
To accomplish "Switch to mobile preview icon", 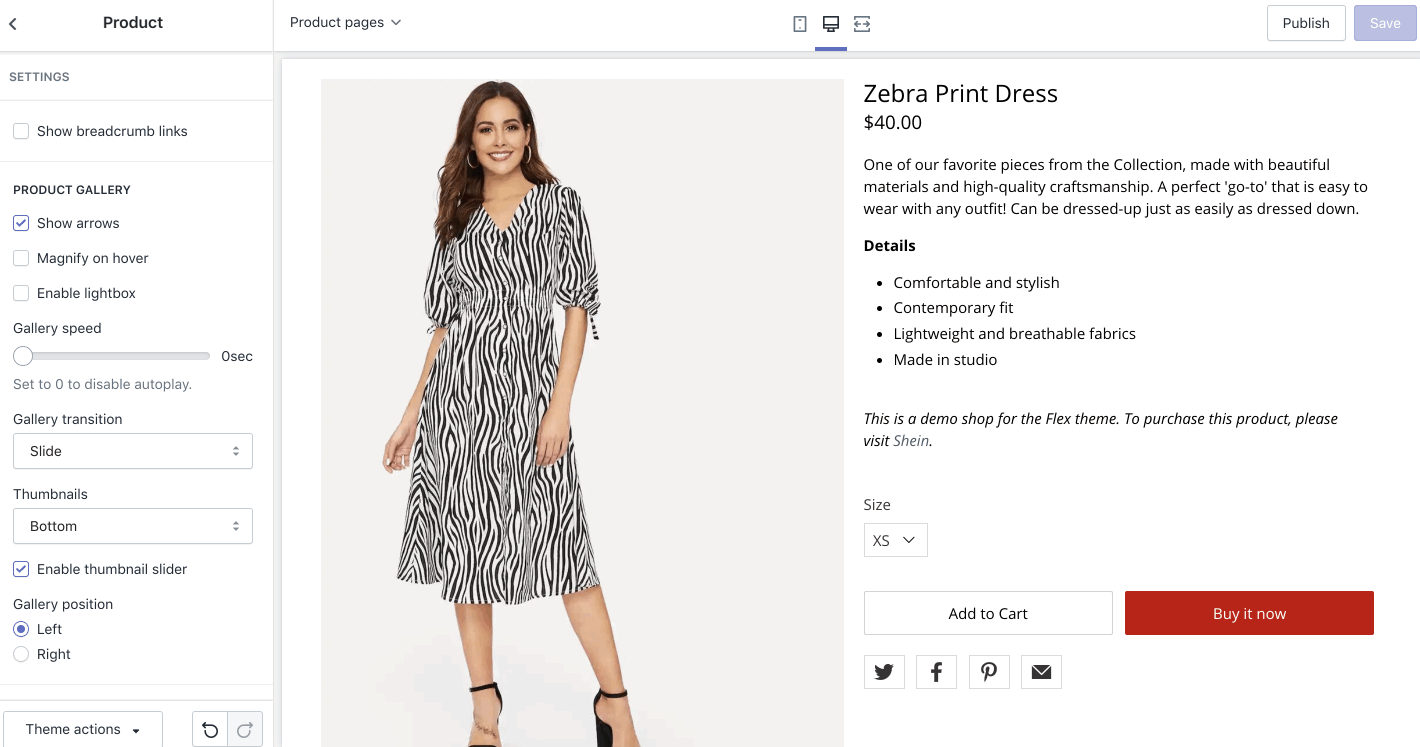I will click(800, 24).
